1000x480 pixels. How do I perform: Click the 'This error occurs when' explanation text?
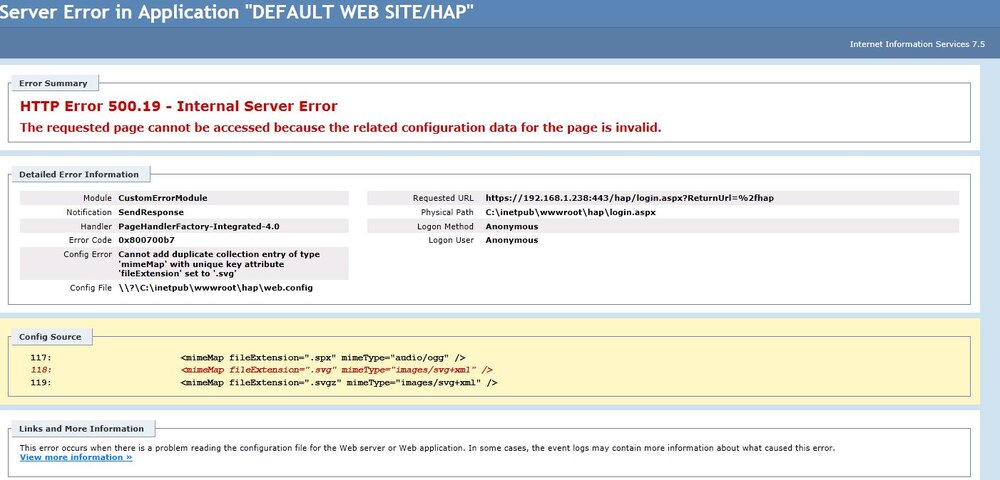(x=427, y=448)
